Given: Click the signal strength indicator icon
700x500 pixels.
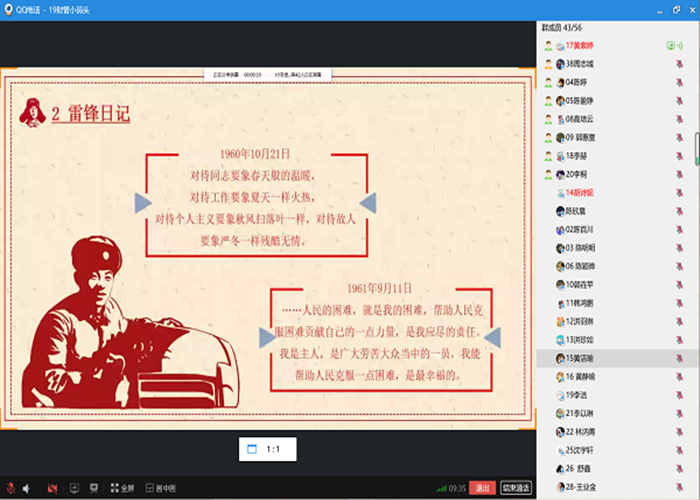Looking at the screenshot, I should click(440, 488).
